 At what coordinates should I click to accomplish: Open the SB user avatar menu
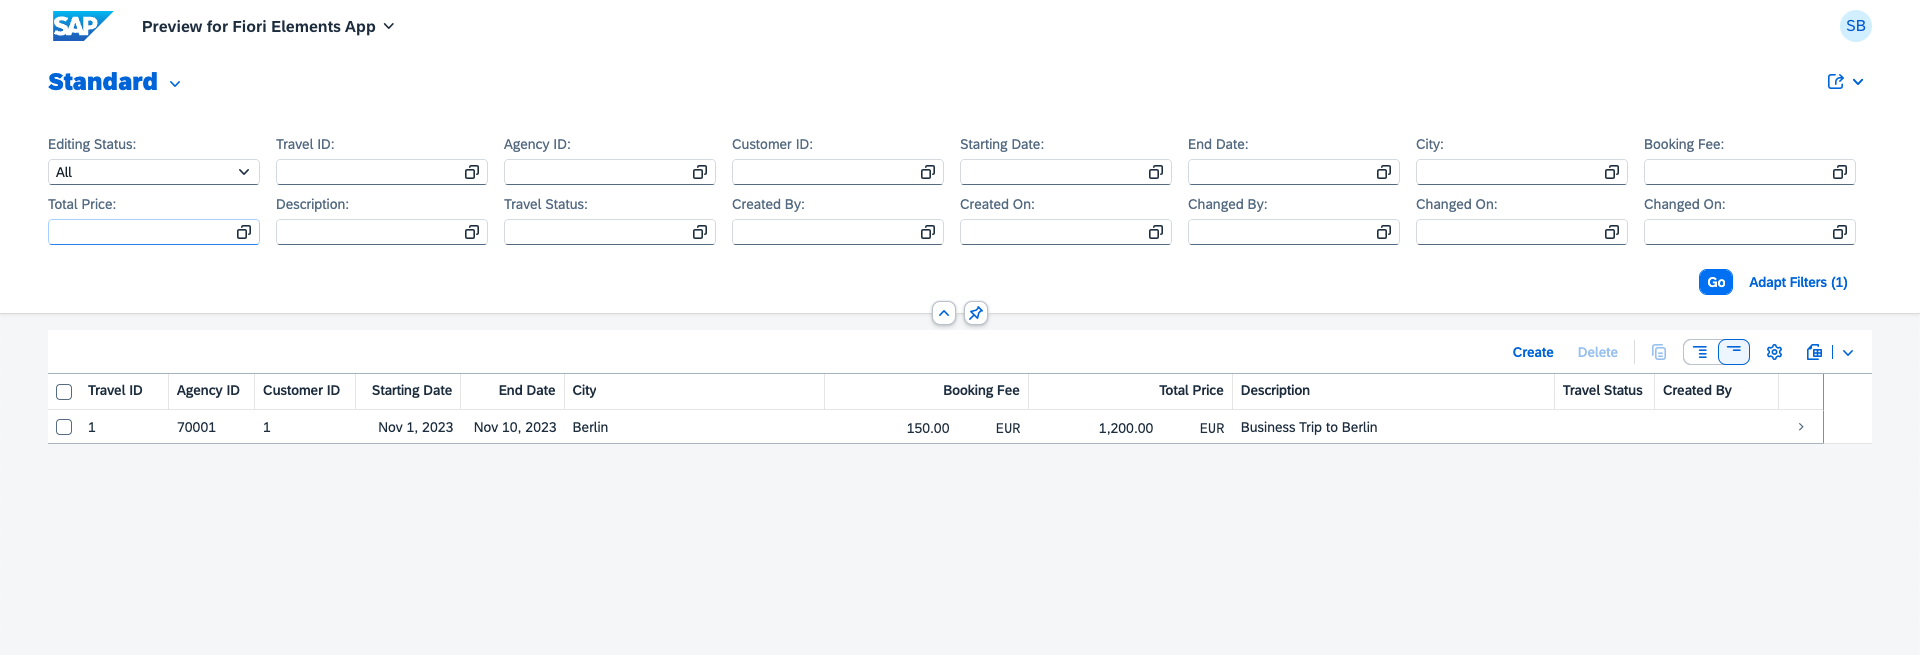[x=1856, y=26]
